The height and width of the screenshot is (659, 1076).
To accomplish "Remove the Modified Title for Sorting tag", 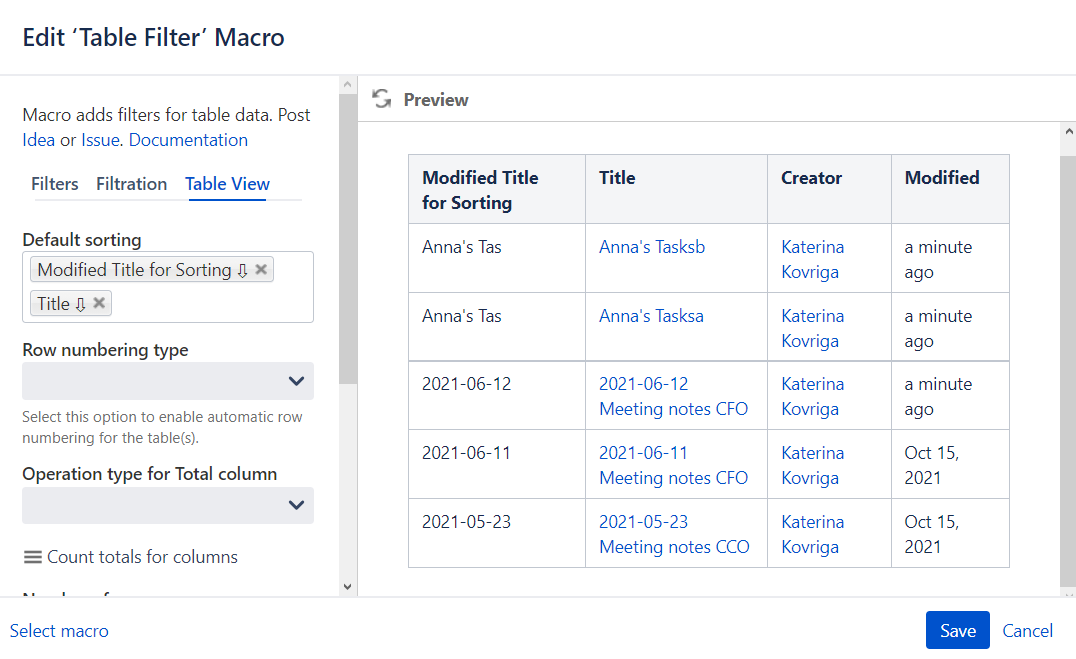I will coord(261,270).
